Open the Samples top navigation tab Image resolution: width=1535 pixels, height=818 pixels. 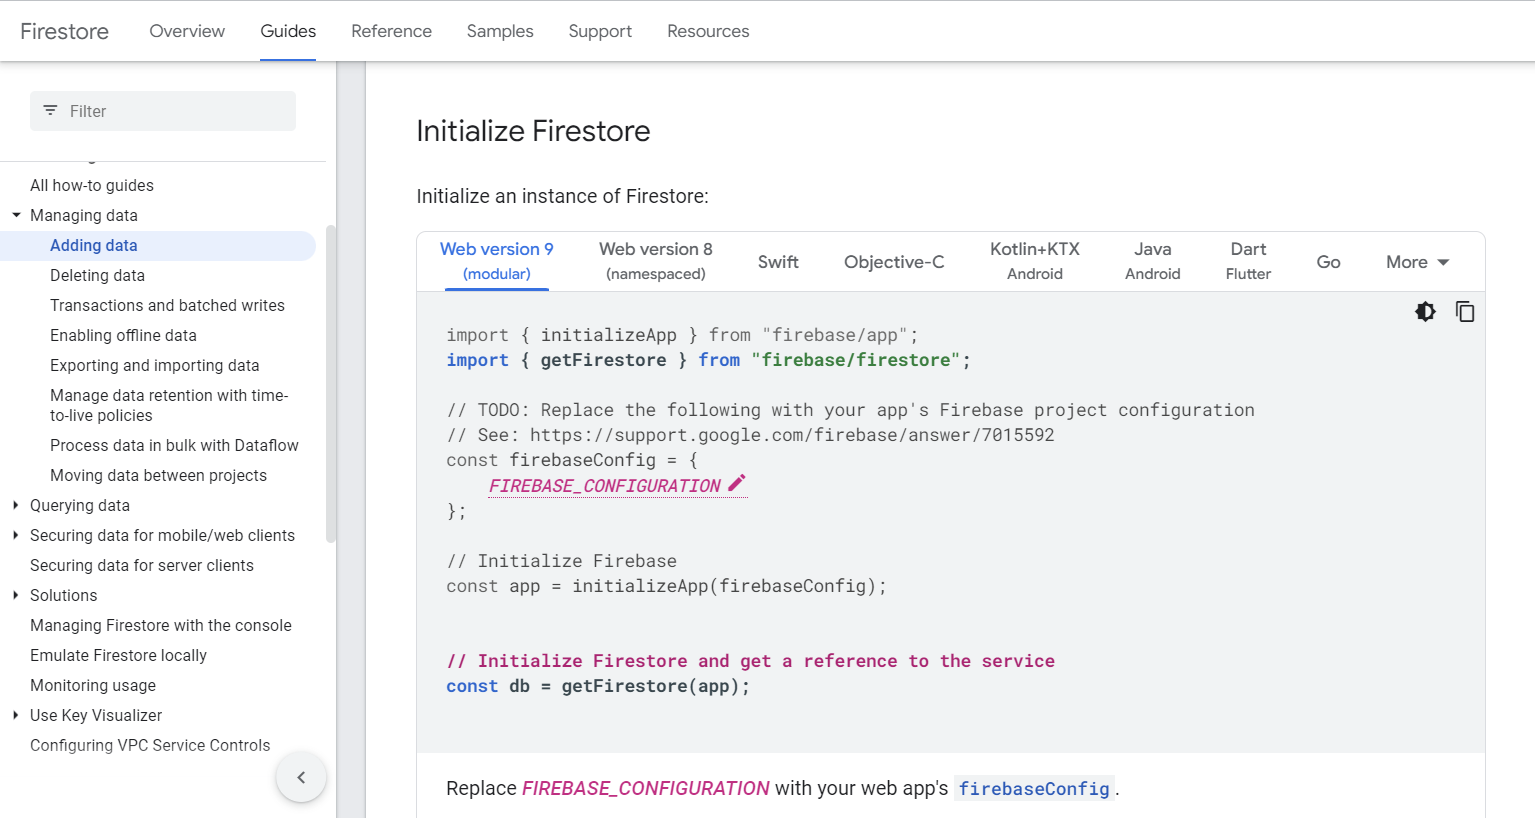[x=500, y=31]
